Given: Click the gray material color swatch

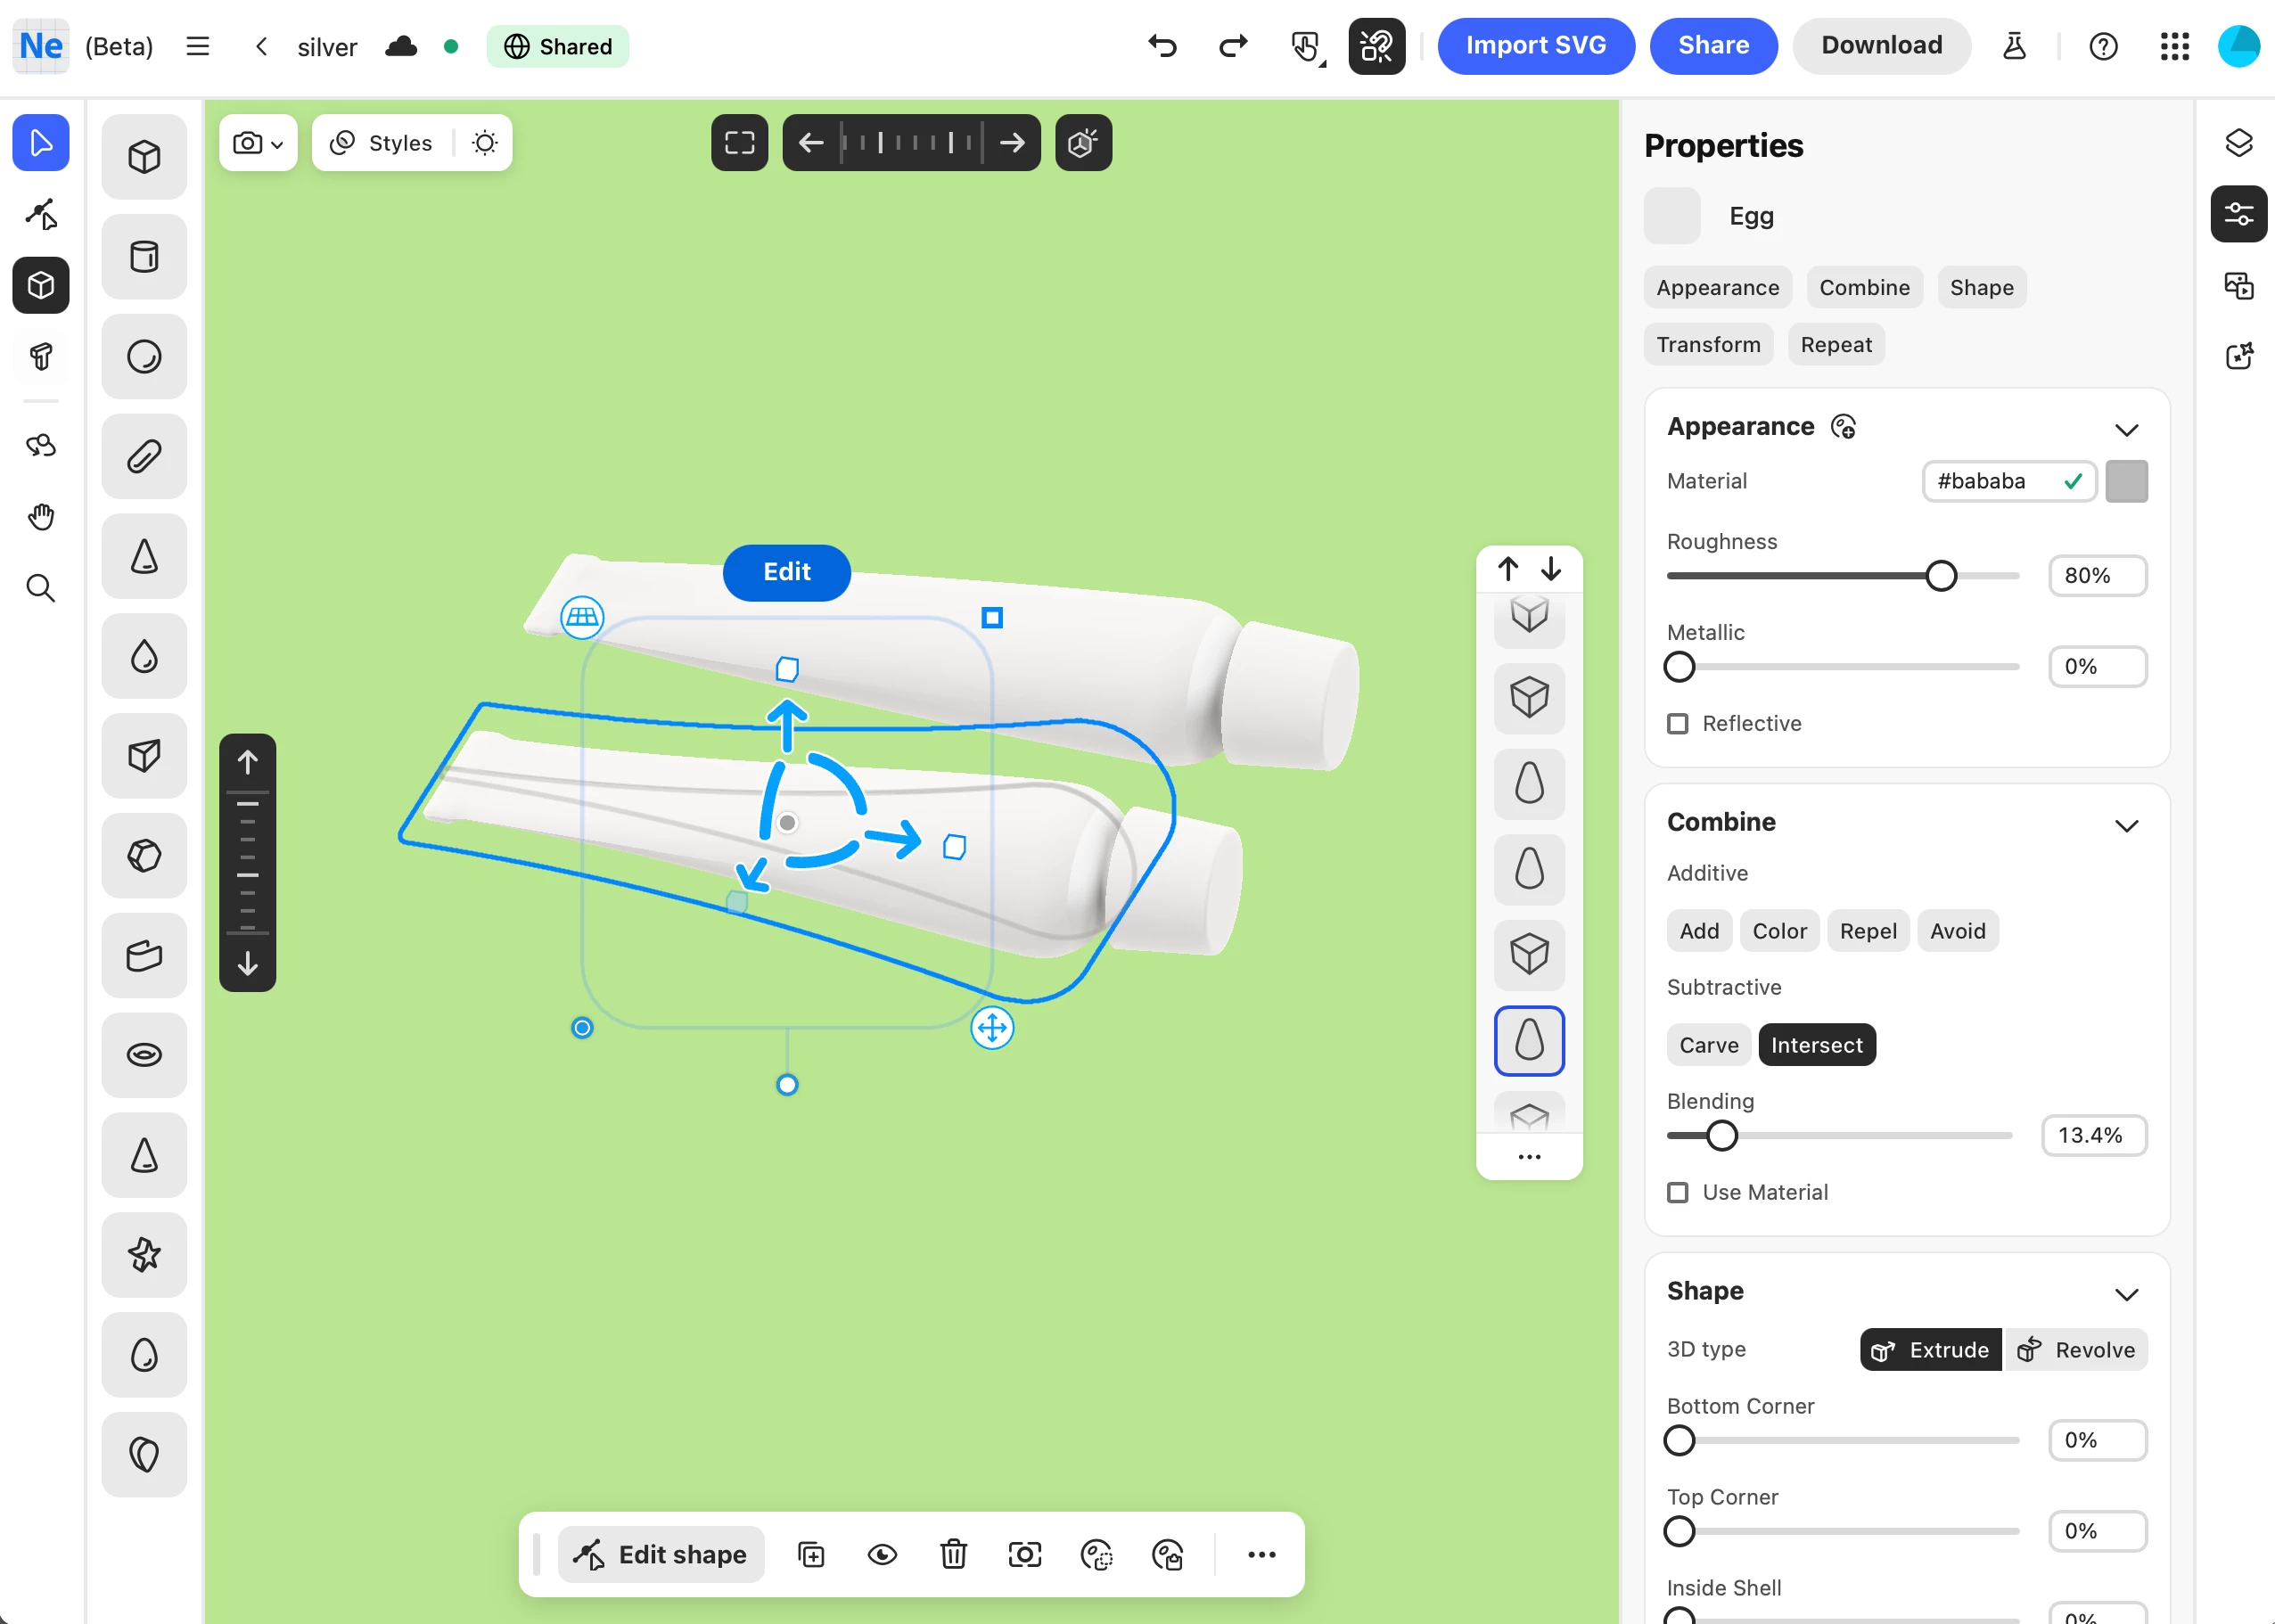Looking at the screenshot, I should pos(2126,481).
